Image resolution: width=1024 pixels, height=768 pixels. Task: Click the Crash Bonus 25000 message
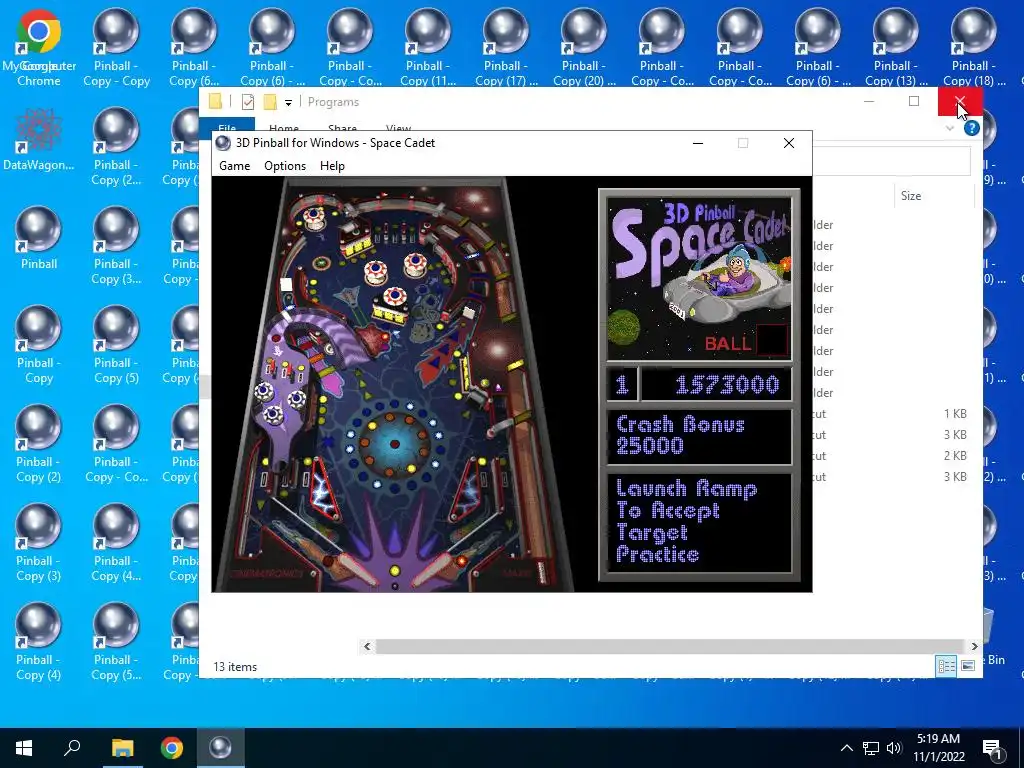tap(699, 436)
